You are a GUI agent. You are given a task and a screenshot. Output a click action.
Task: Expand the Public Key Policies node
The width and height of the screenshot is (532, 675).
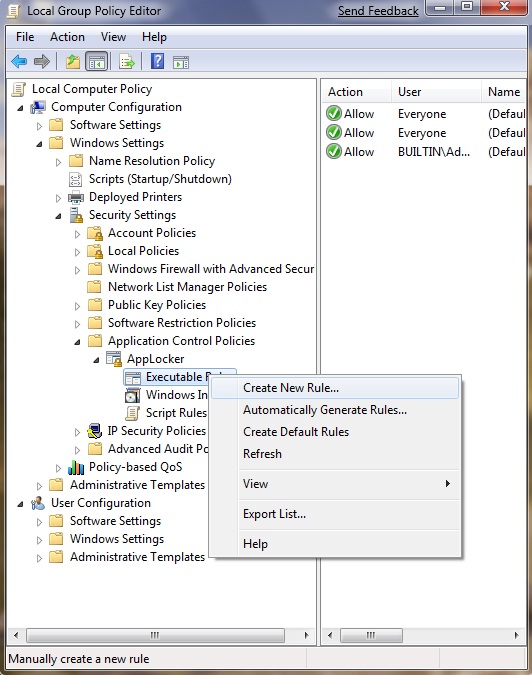coord(77,306)
